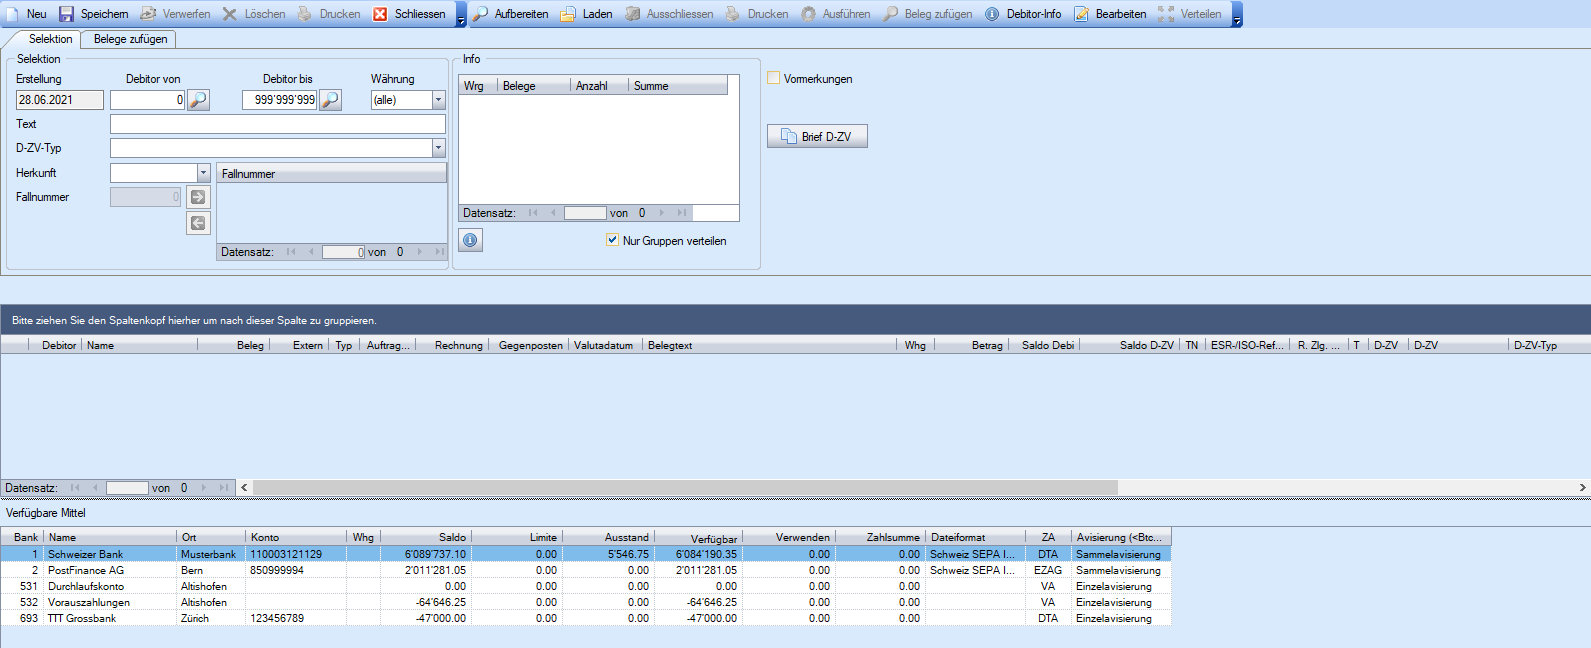Enable the Vormerkungen checkbox

(x=773, y=78)
